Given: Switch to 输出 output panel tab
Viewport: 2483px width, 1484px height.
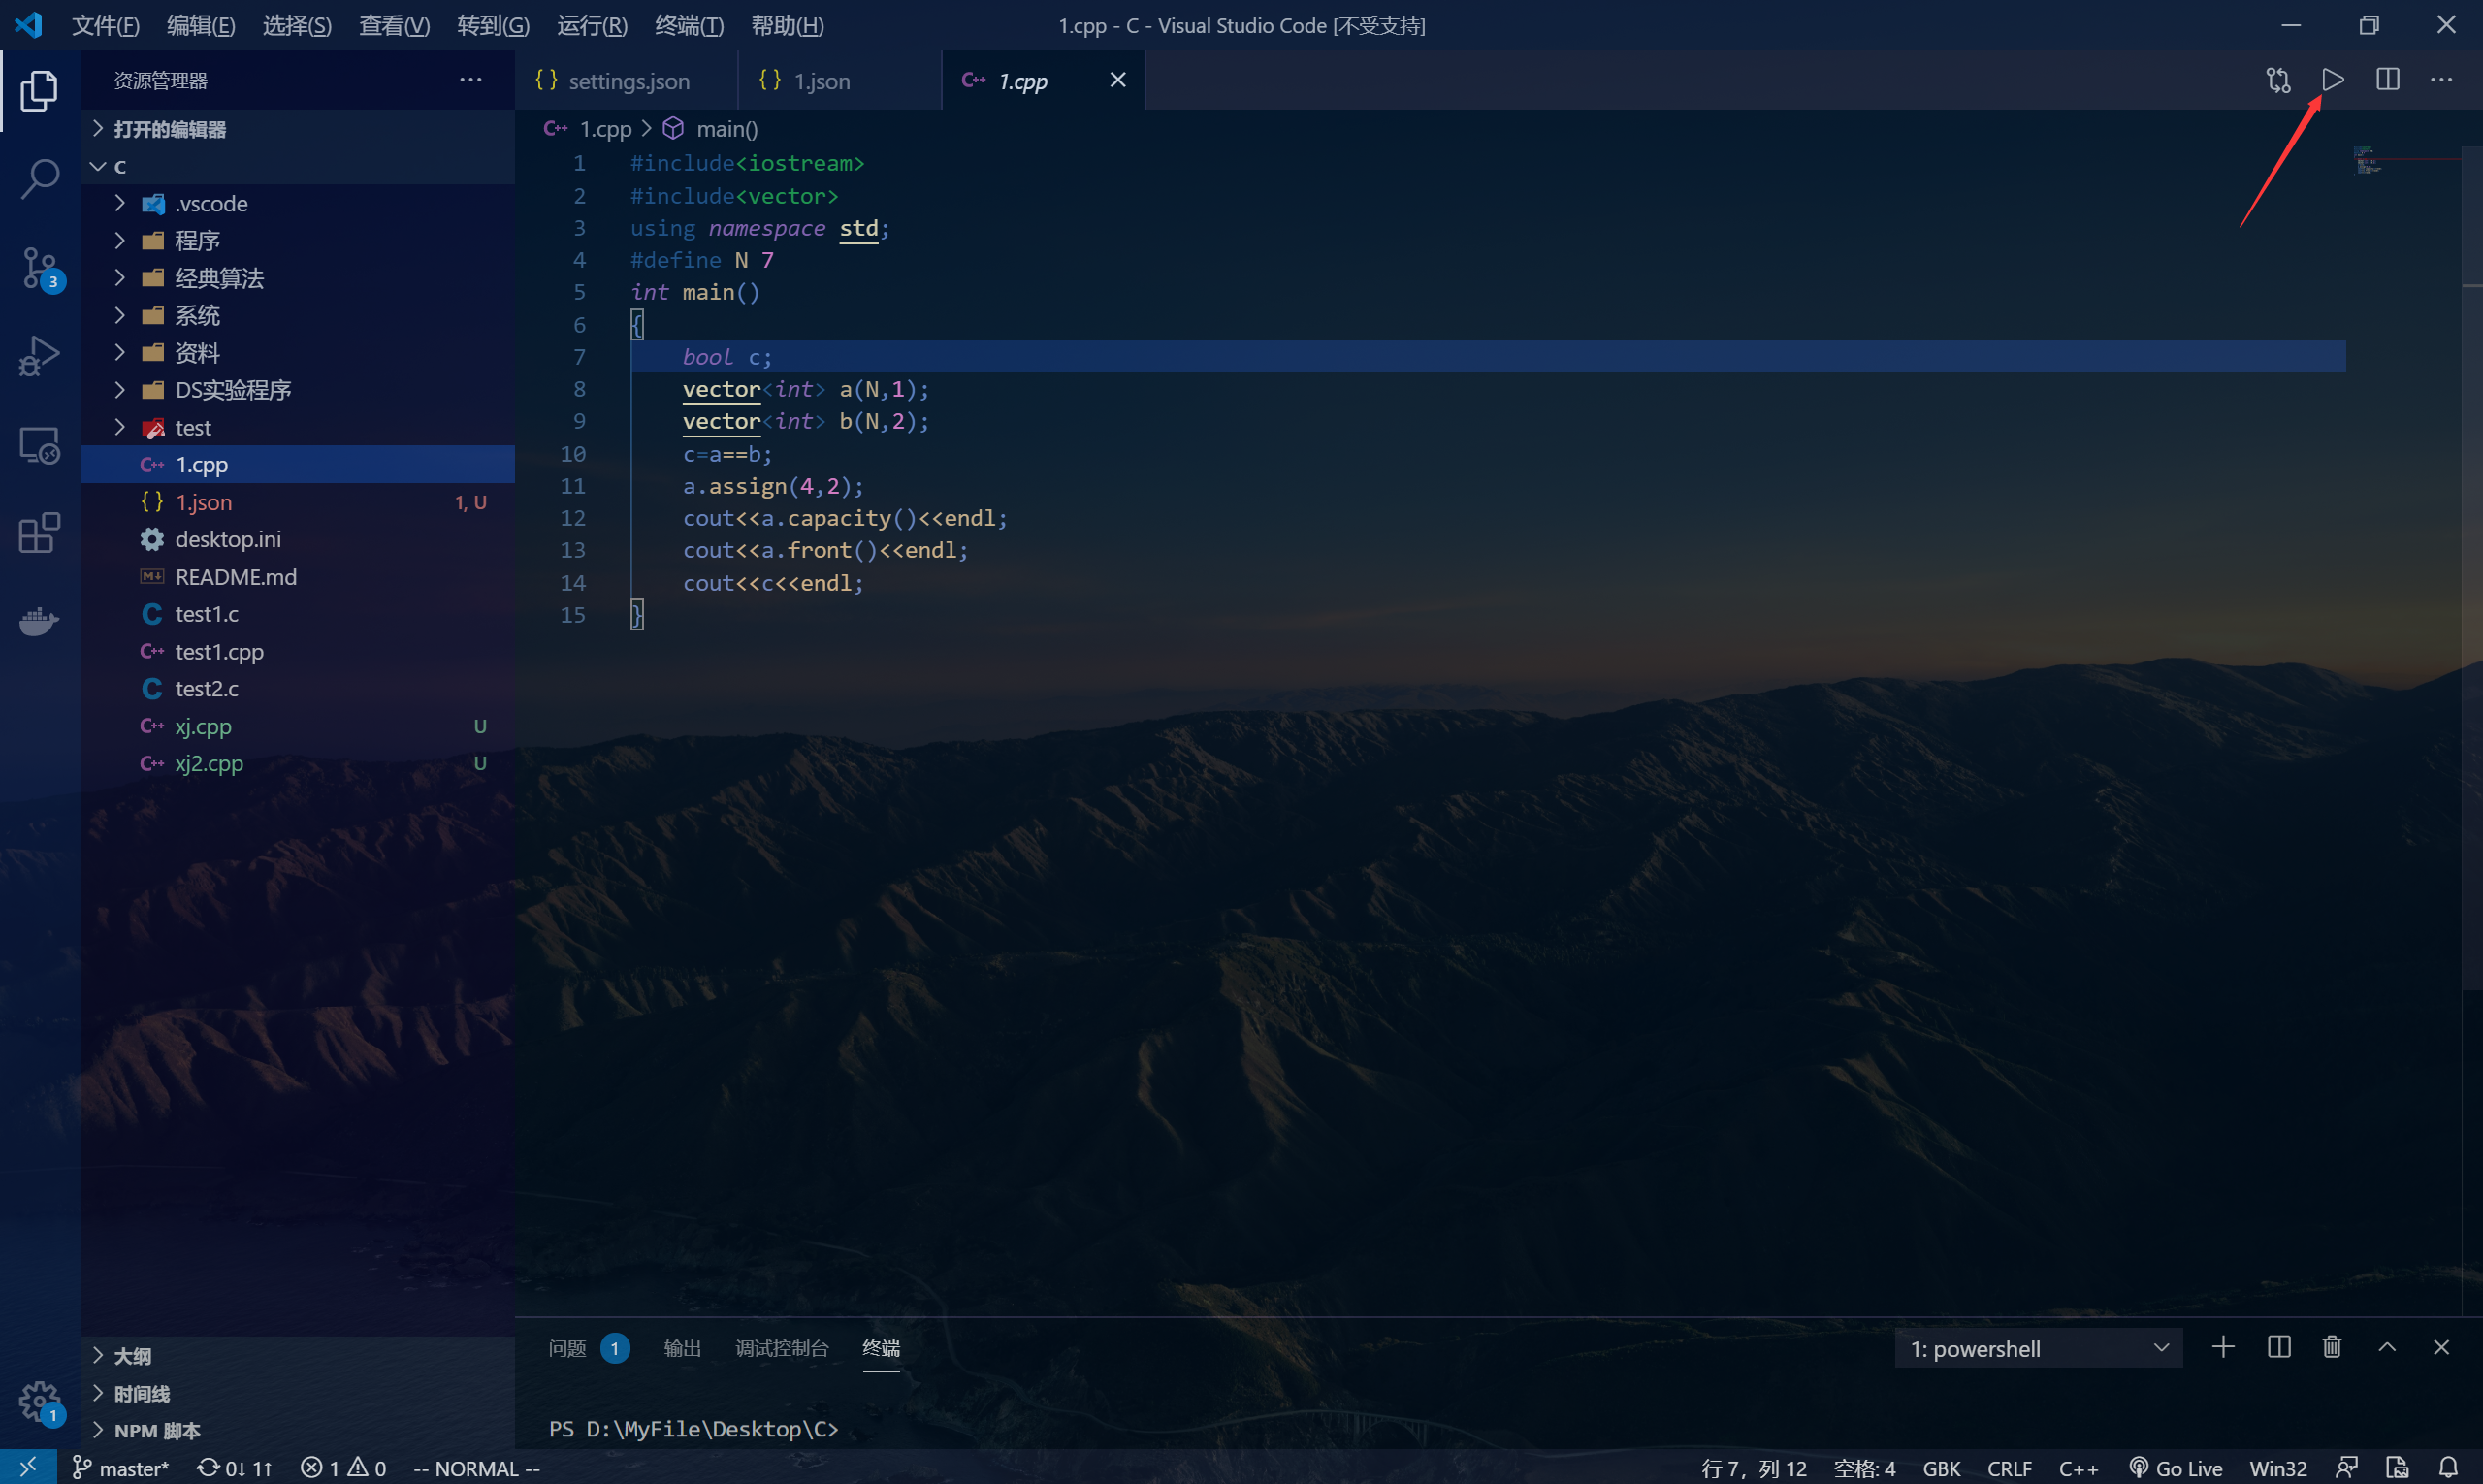Looking at the screenshot, I should click(682, 1348).
